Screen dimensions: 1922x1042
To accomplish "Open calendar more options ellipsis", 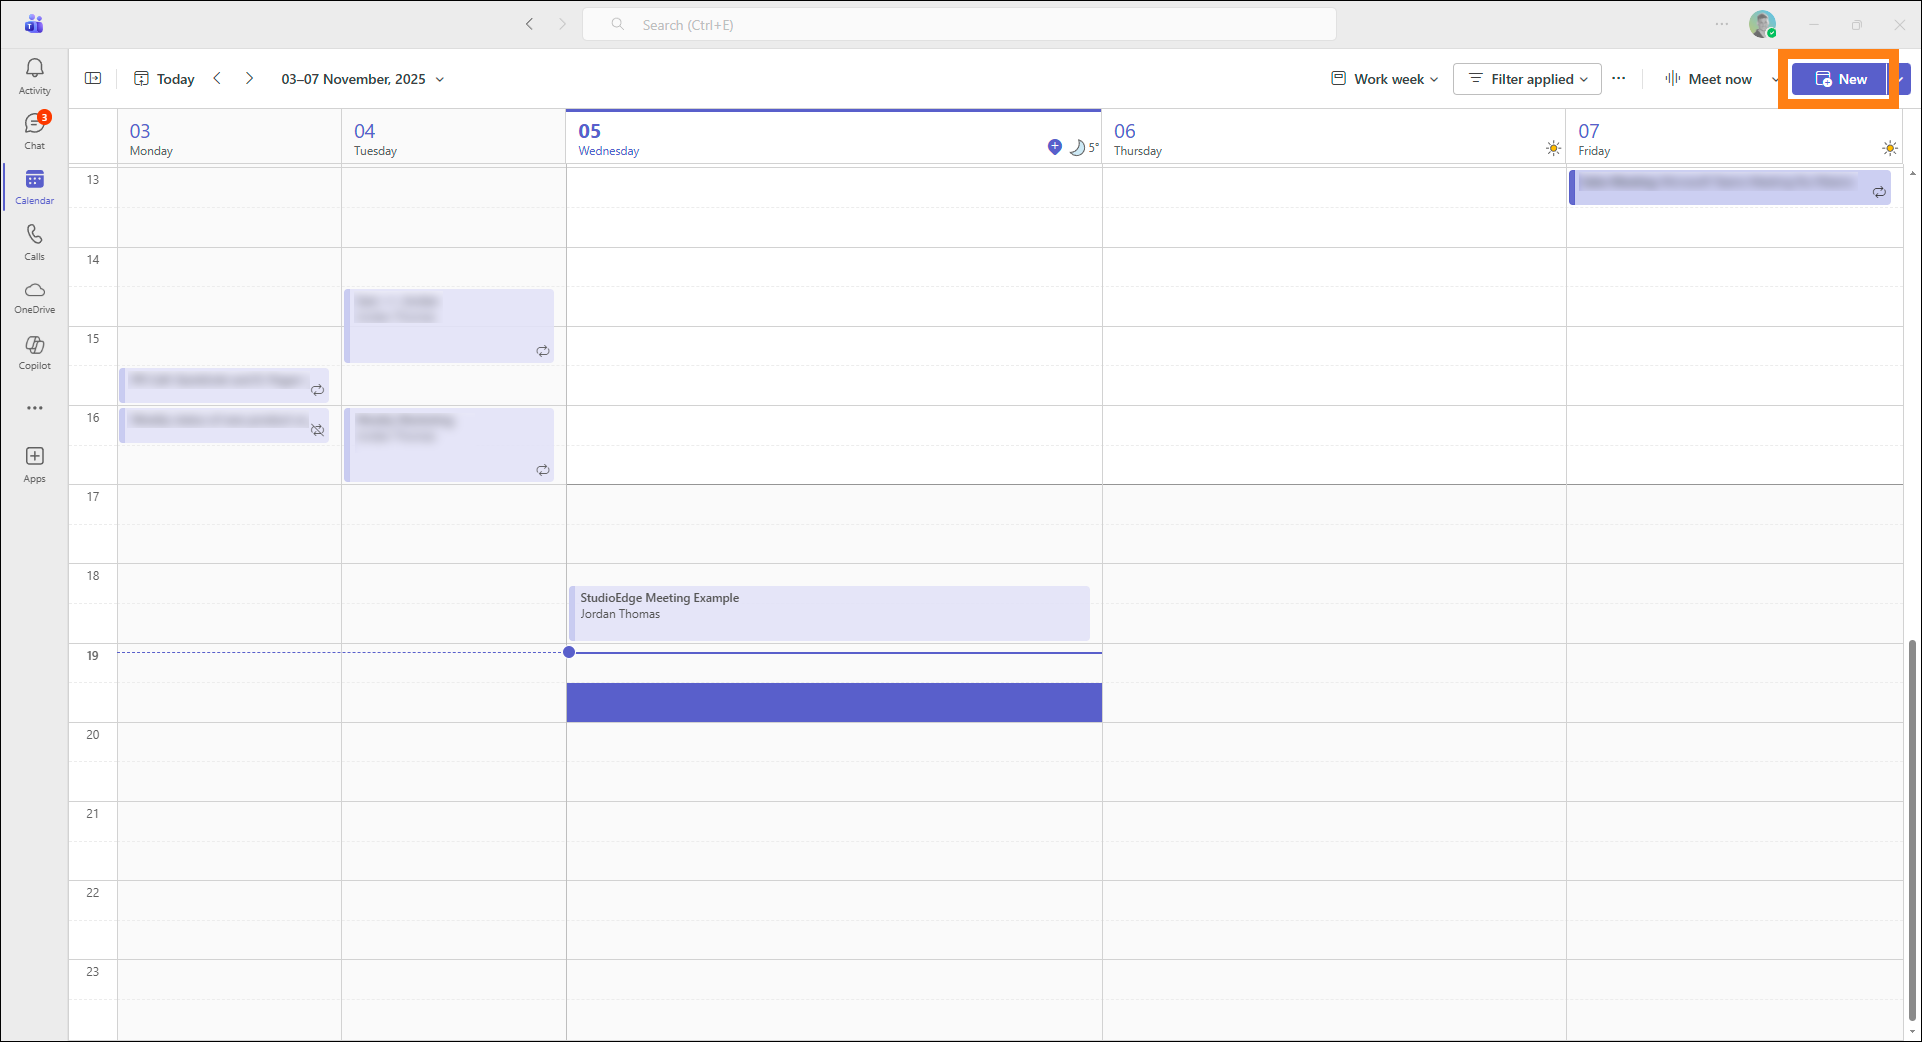I will pos(1619,79).
